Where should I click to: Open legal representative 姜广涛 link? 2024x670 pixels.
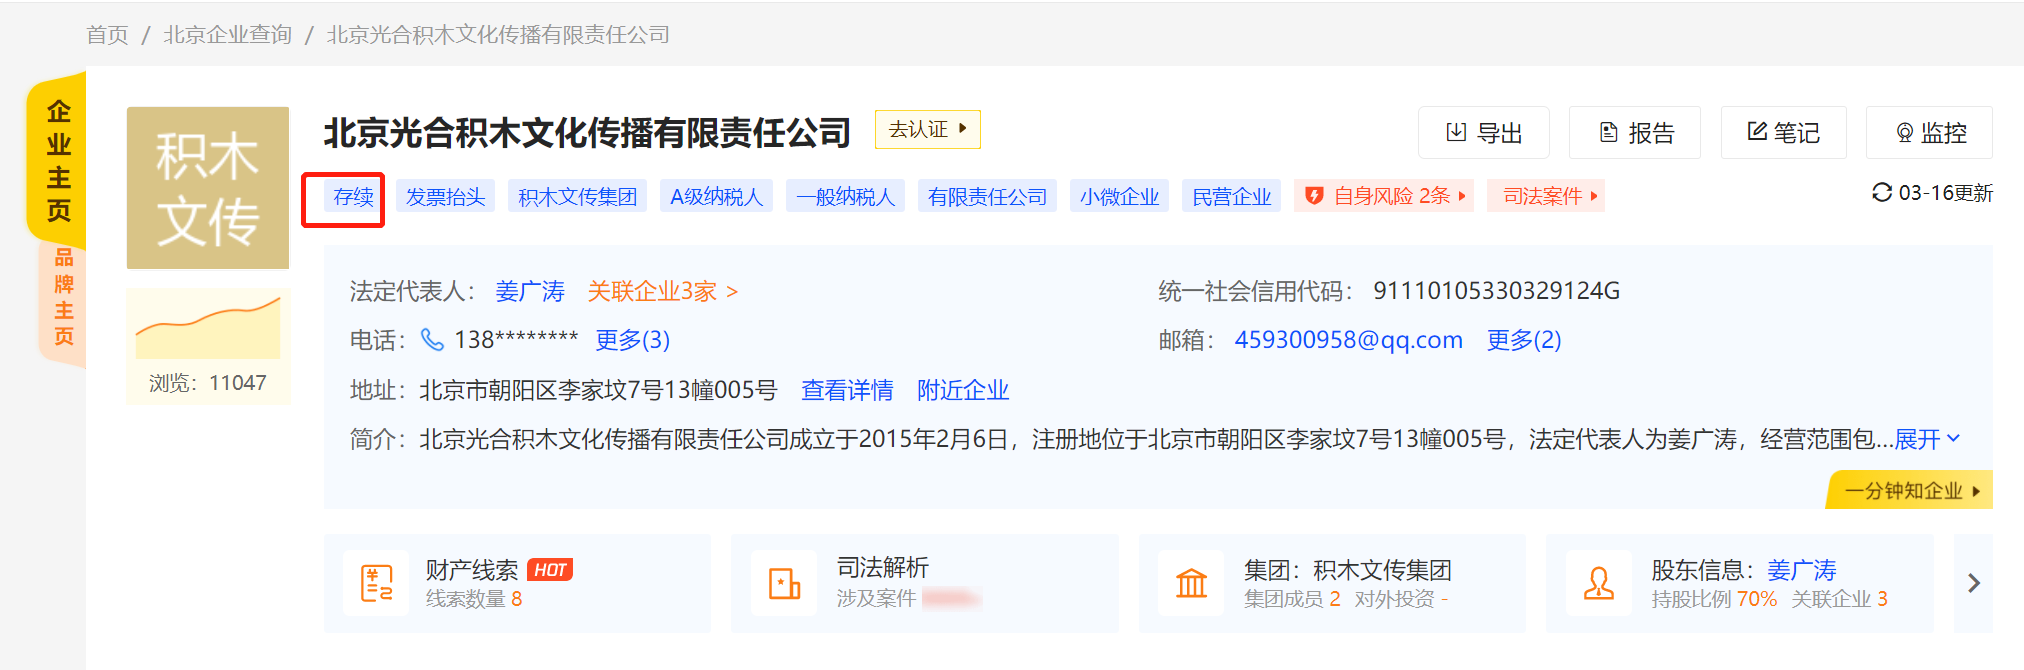530,292
